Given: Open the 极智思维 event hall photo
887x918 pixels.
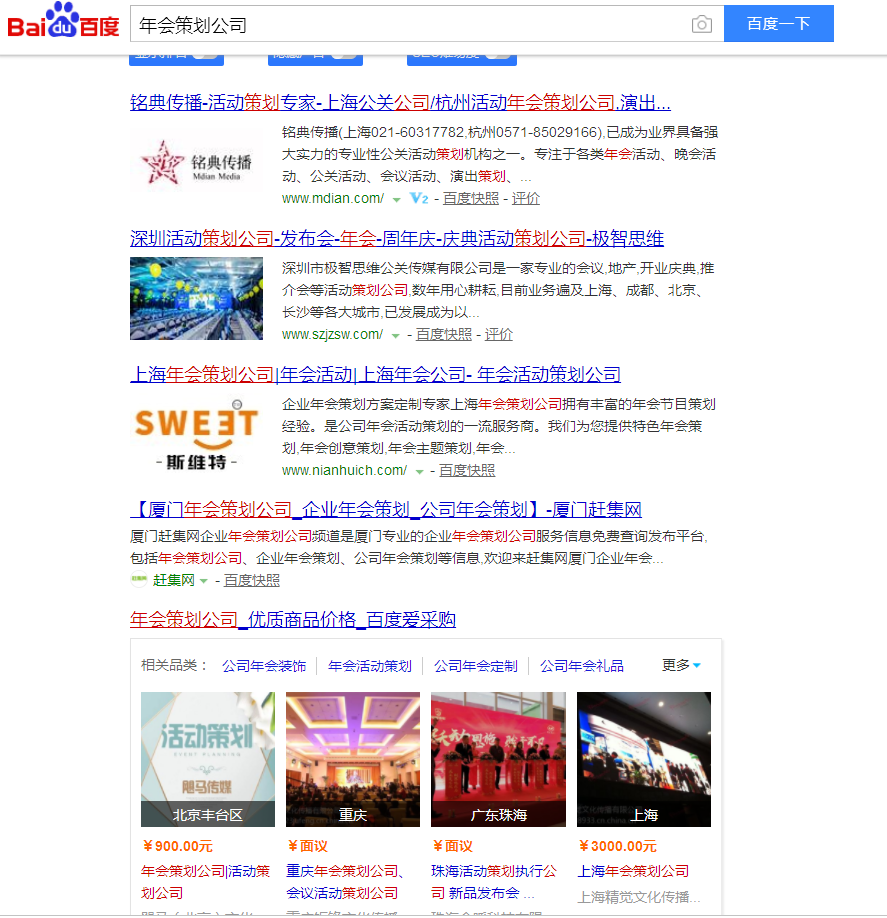Looking at the screenshot, I should click(x=197, y=298).
